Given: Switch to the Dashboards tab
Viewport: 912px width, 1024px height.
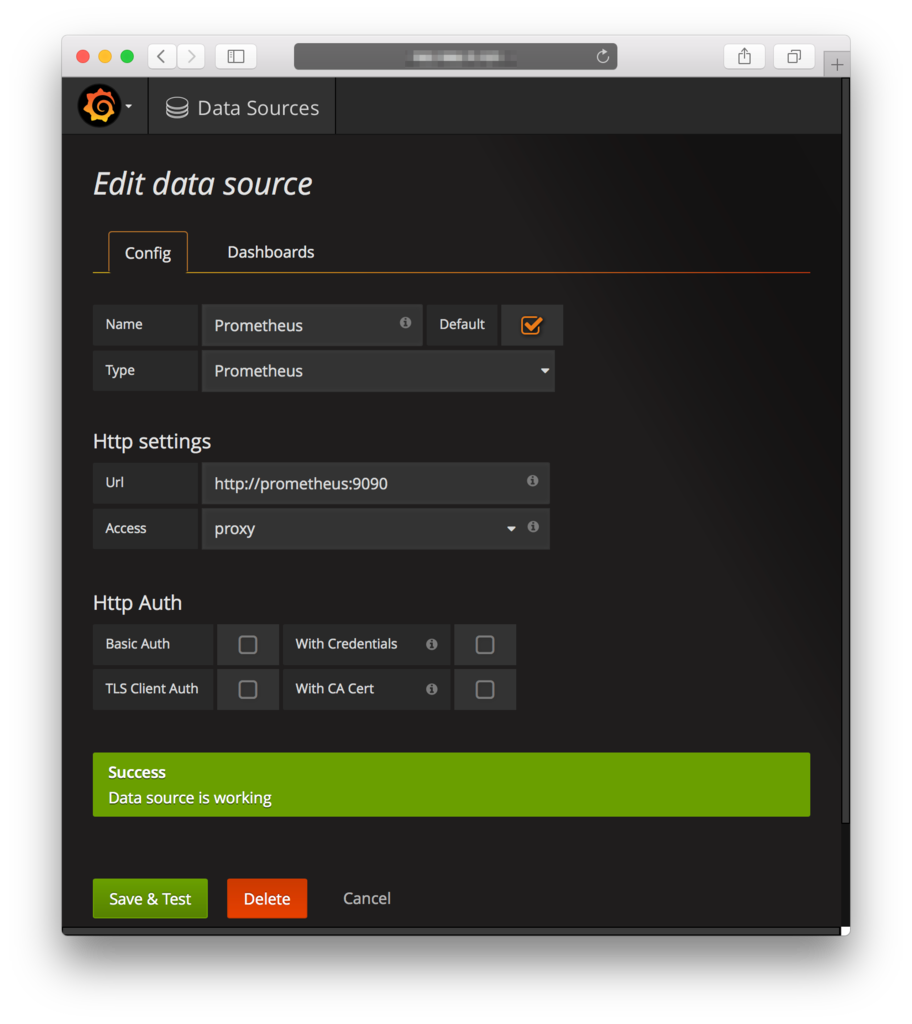Looking at the screenshot, I should tap(270, 252).
